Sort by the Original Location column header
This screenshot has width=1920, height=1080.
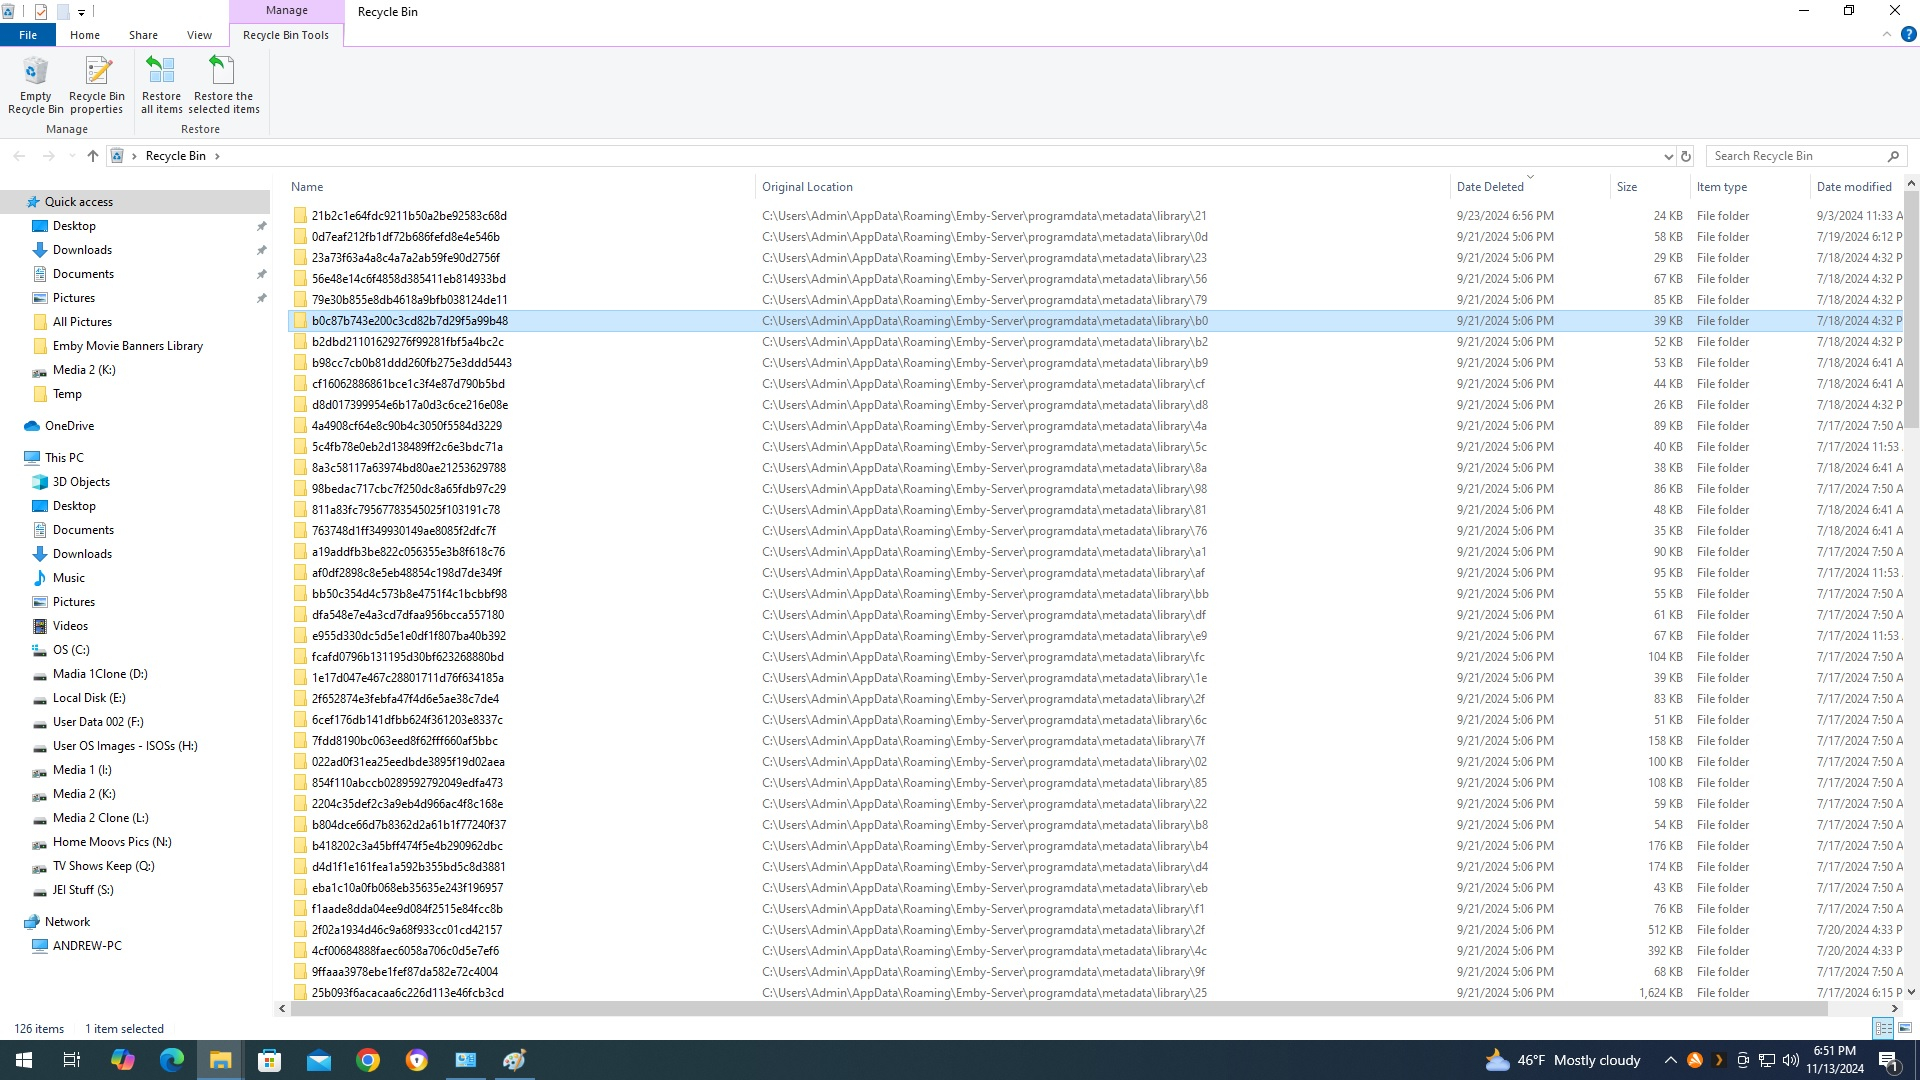coord(807,187)
